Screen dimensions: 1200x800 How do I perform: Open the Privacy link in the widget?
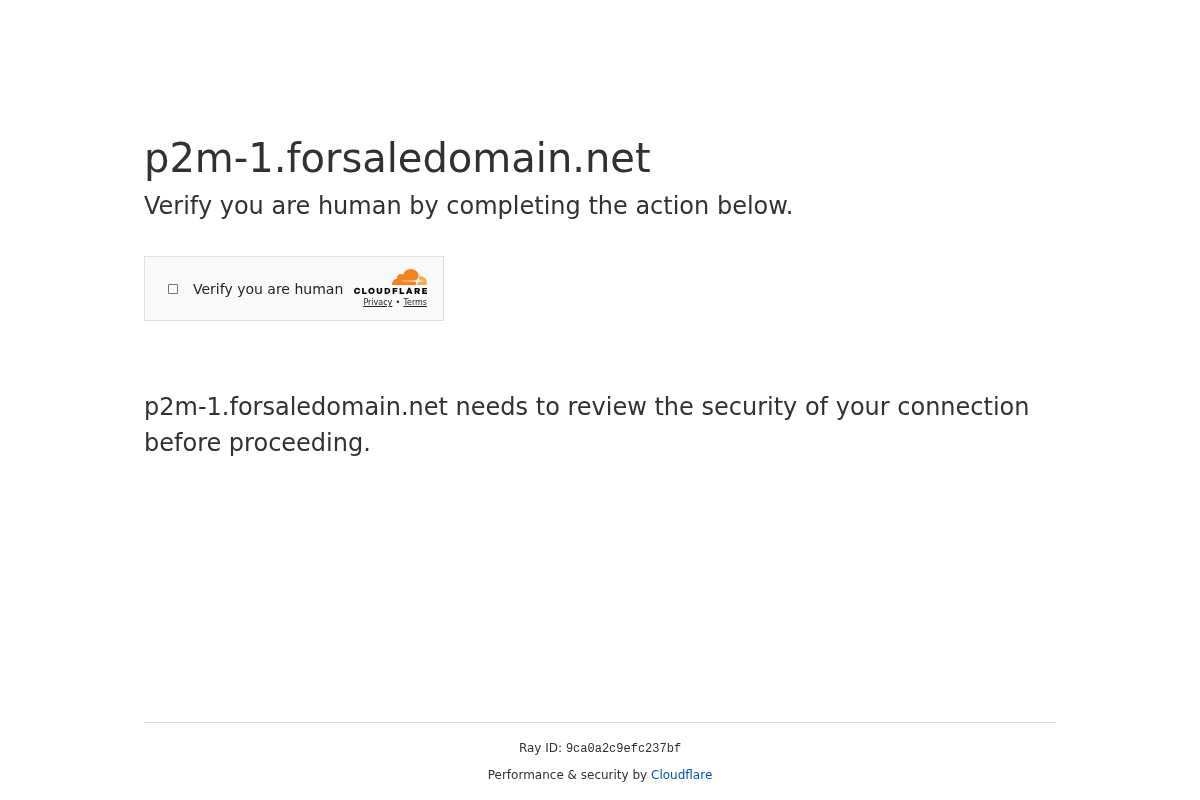377,302
